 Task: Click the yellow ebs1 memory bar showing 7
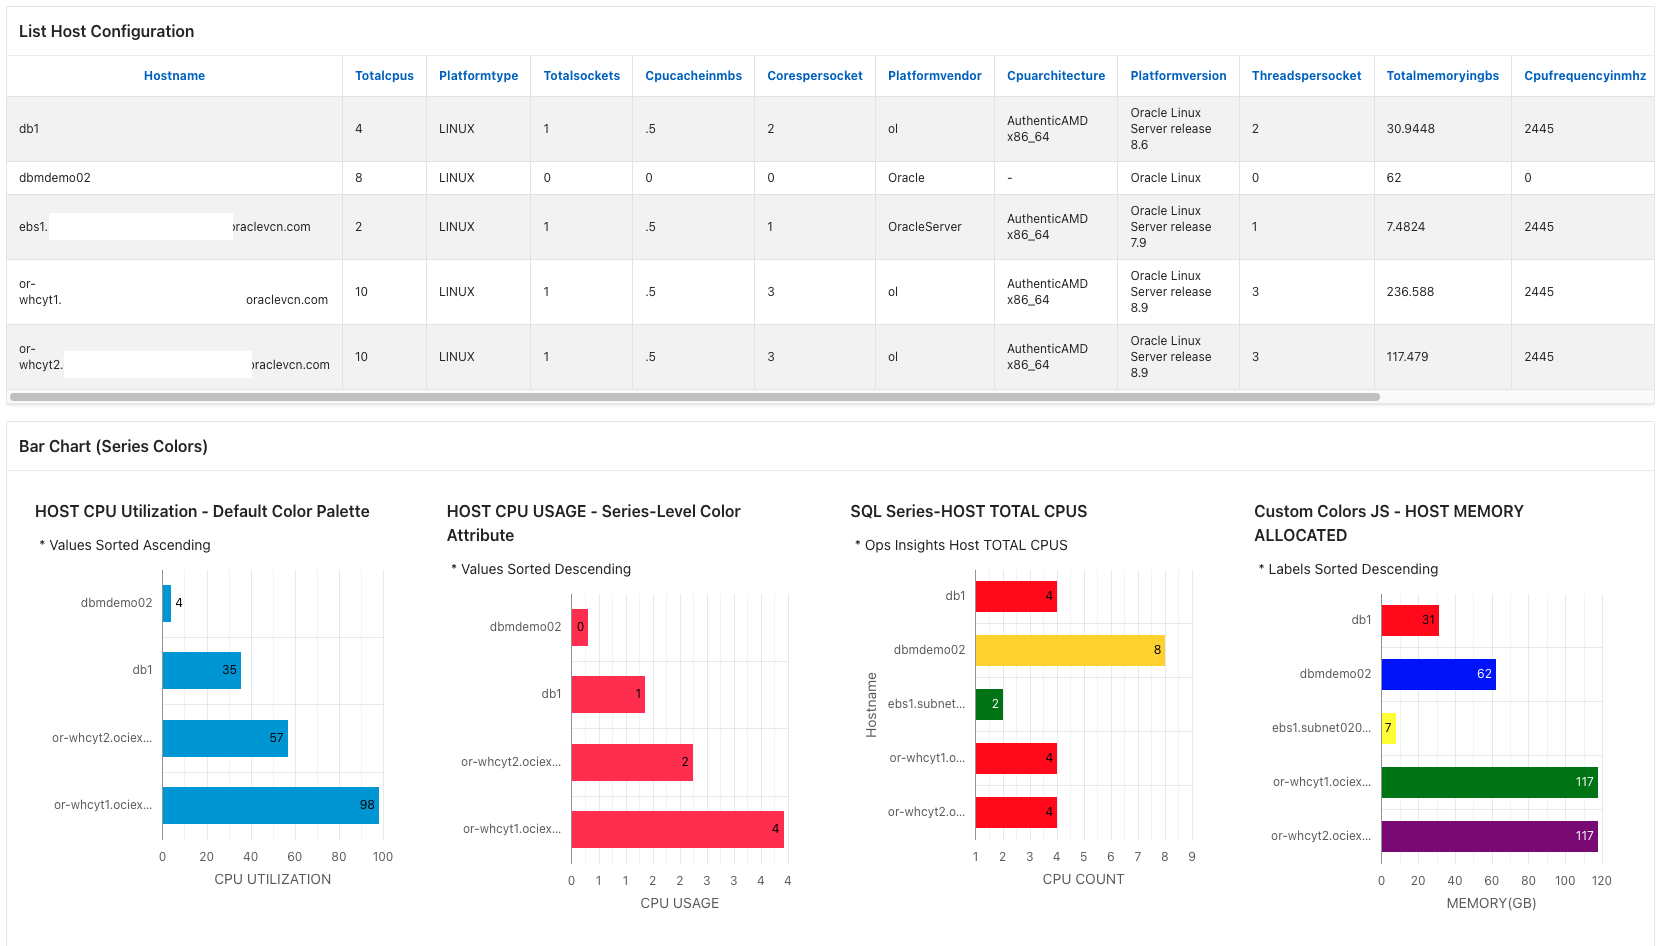[1388, 728]
